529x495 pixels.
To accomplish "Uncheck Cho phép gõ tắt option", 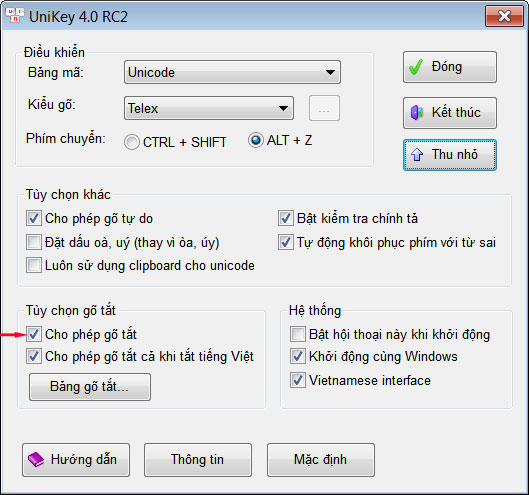I will 34,334.
